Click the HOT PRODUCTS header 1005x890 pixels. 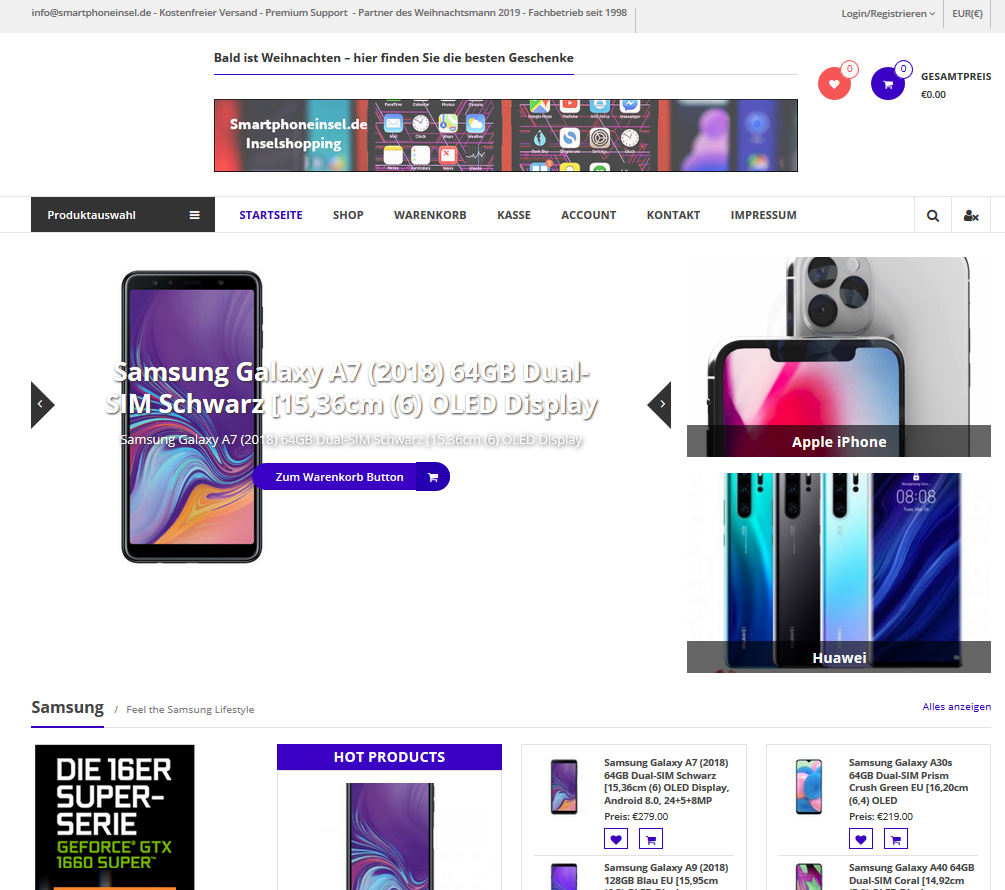(x=390, y=757)
